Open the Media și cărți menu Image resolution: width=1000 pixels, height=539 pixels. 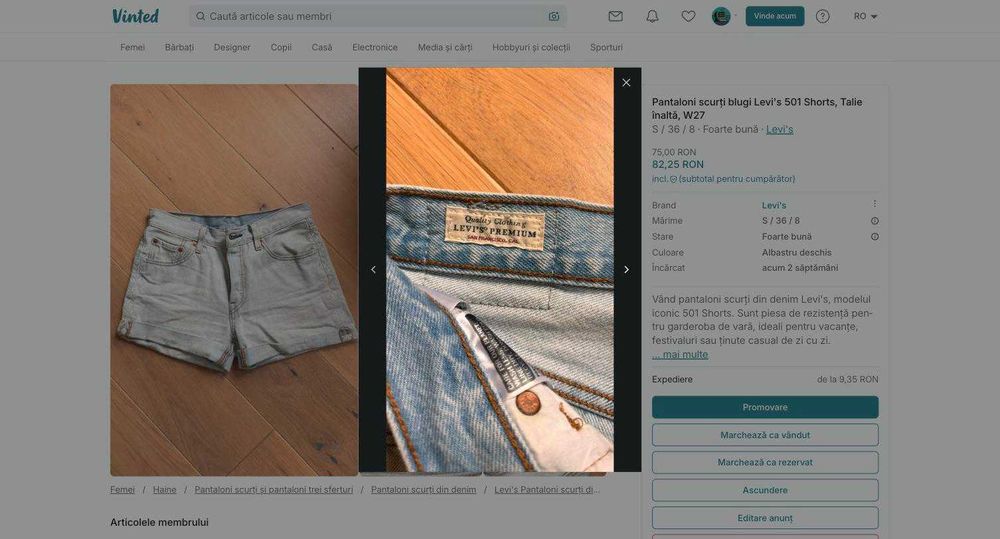point(445,47)
